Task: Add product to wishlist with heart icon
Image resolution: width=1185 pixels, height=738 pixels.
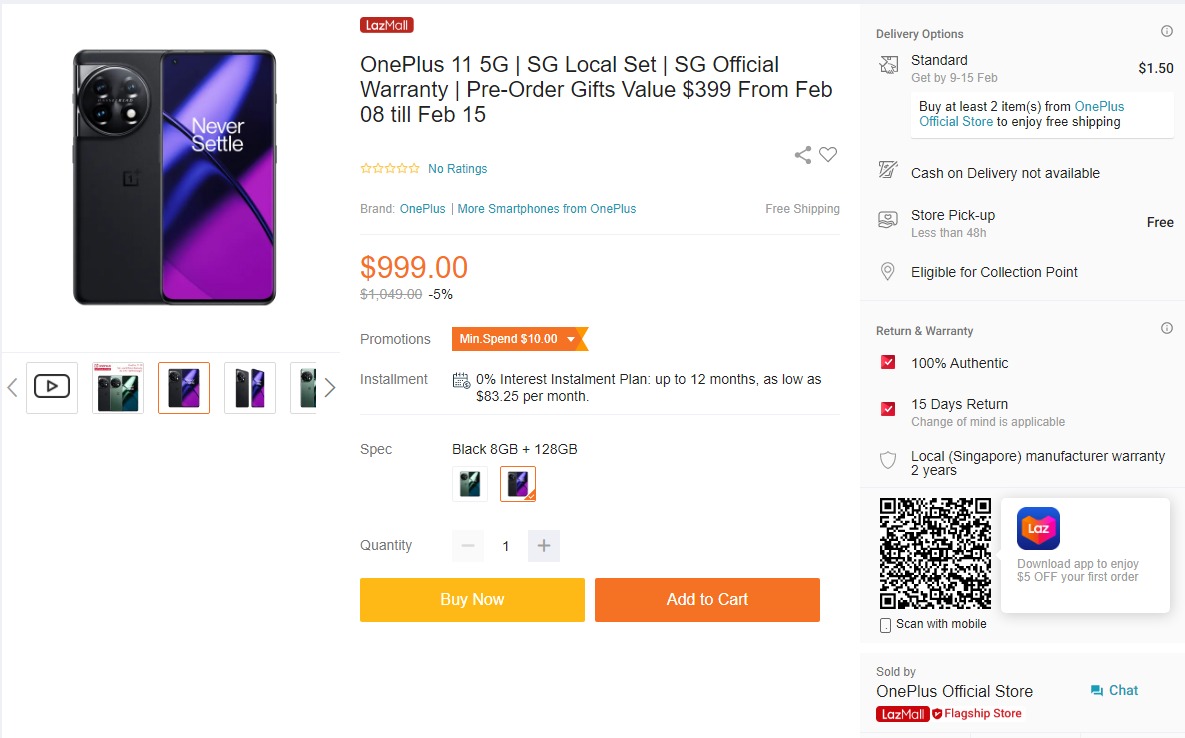Action: pos(828,155)
